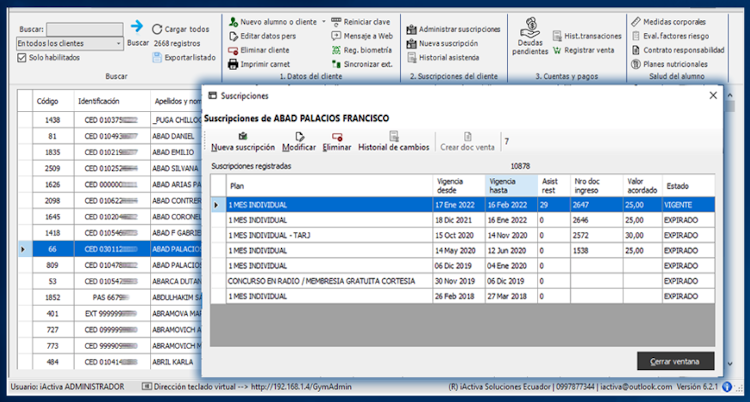This screenshot has height=402, width=750.
Task: Click Imprimir carnet printer icon
Action: pyautogui.click(x=233, y=64)
